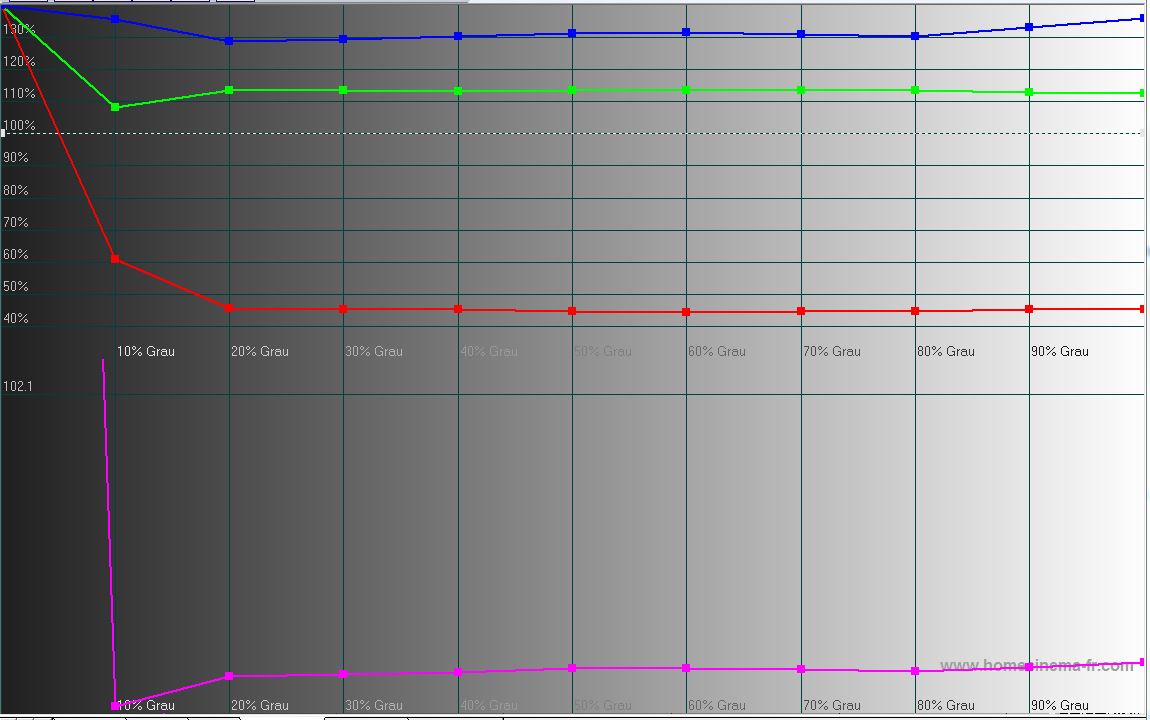Click the red data point at 10% Grau

(x=115, y=259)
